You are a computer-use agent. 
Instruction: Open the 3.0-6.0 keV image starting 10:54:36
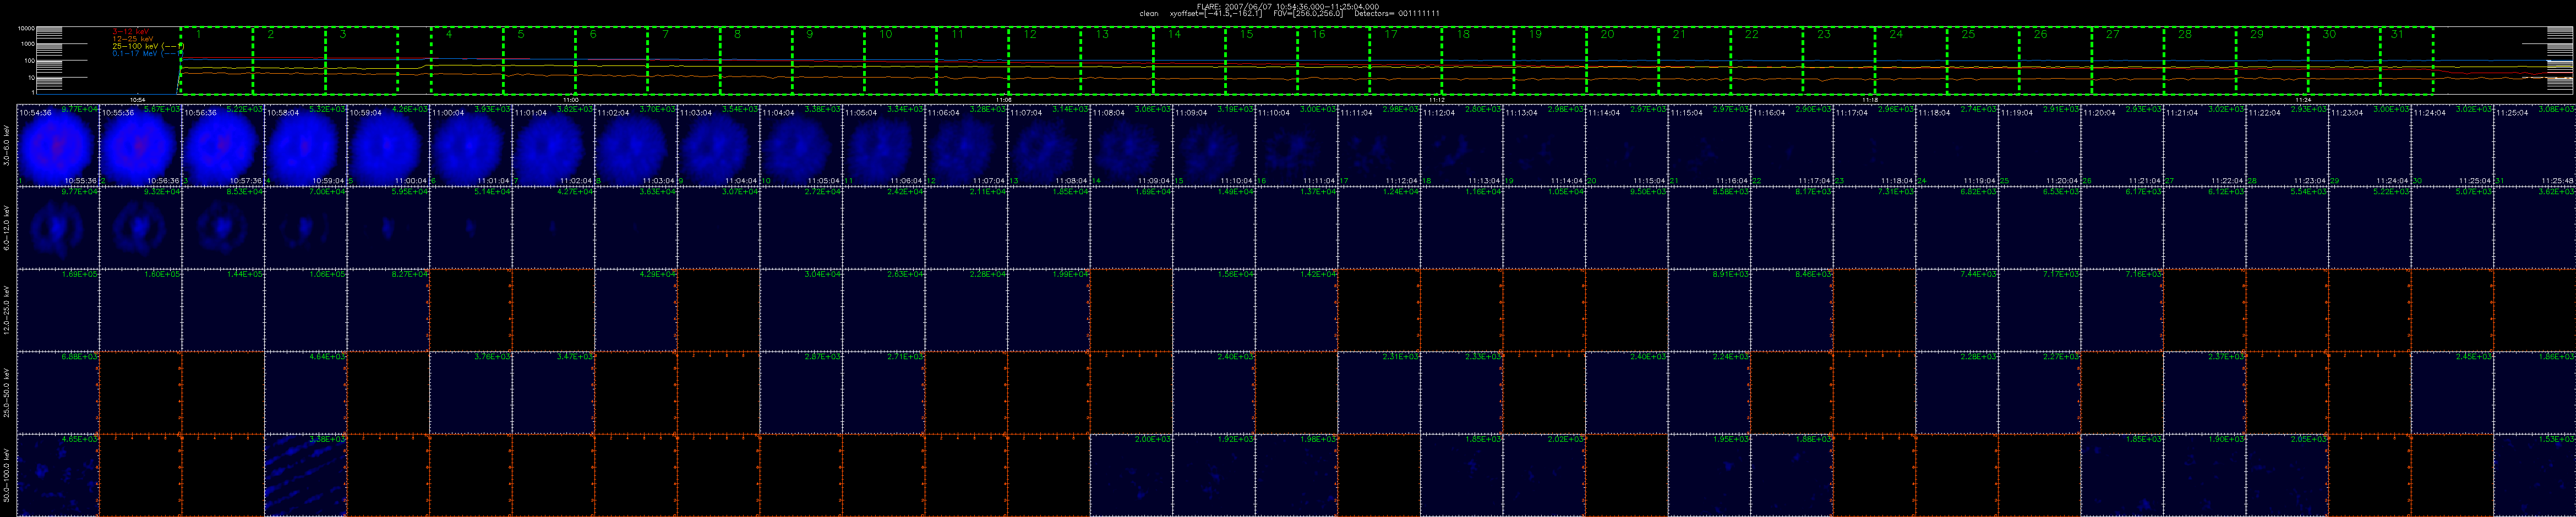[x=57, y=144]
